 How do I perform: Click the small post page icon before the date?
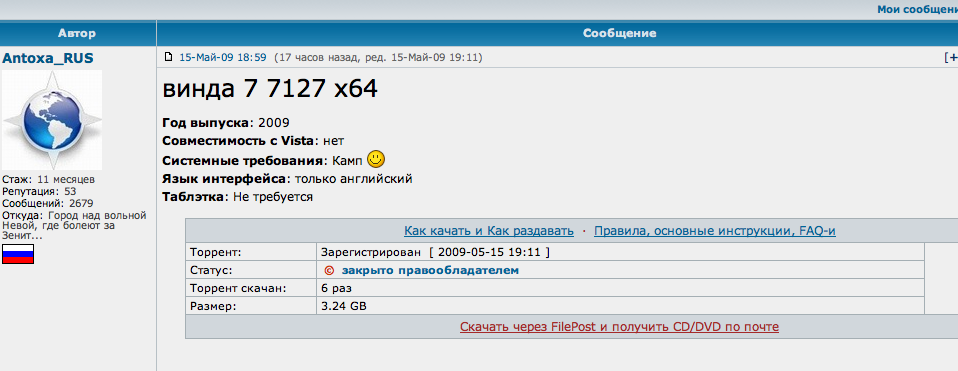click(x=169, y=57)
